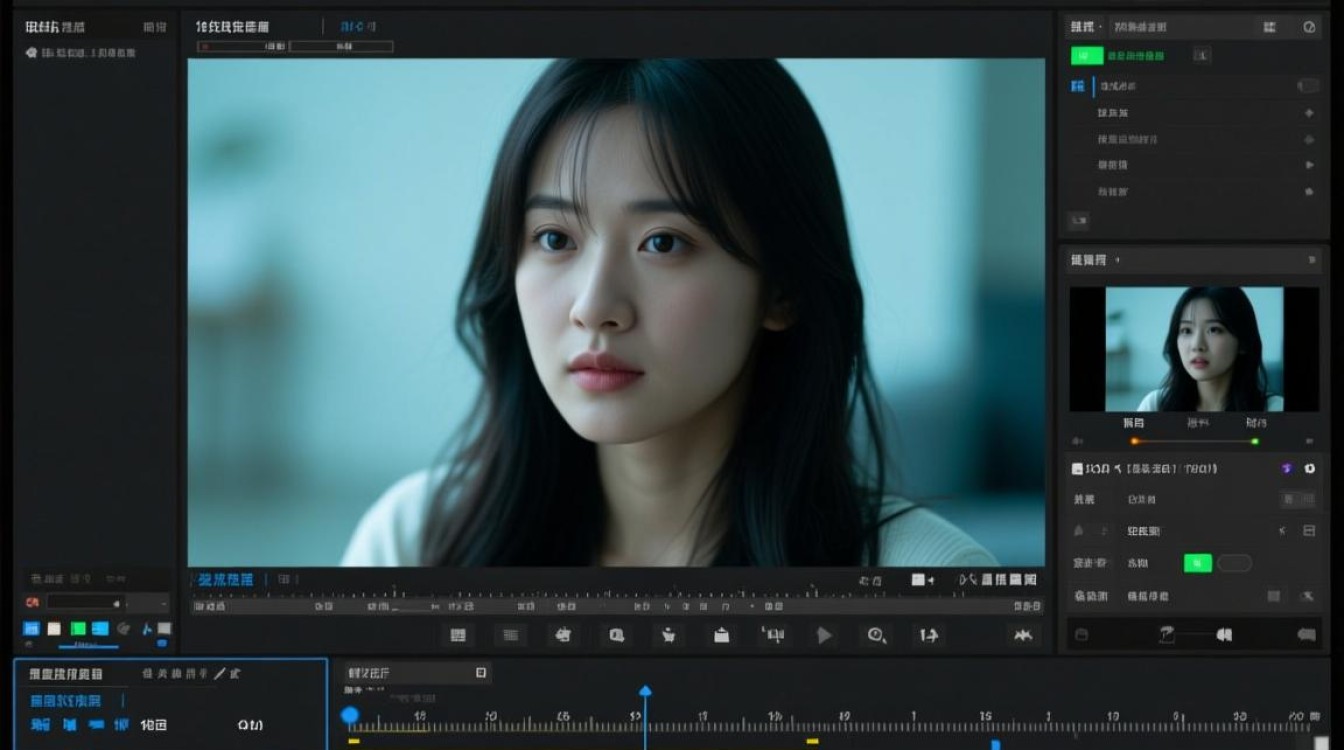Click the magnifier icon below the preview
1344x750 pixels.
(616, 635)
